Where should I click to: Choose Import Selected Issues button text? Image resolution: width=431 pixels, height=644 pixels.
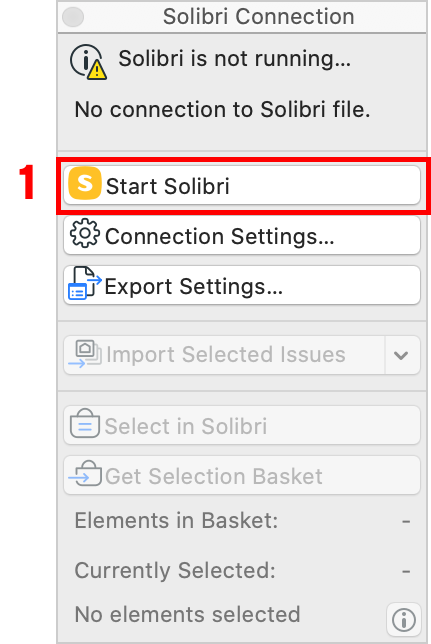click(x=226, y=354)
